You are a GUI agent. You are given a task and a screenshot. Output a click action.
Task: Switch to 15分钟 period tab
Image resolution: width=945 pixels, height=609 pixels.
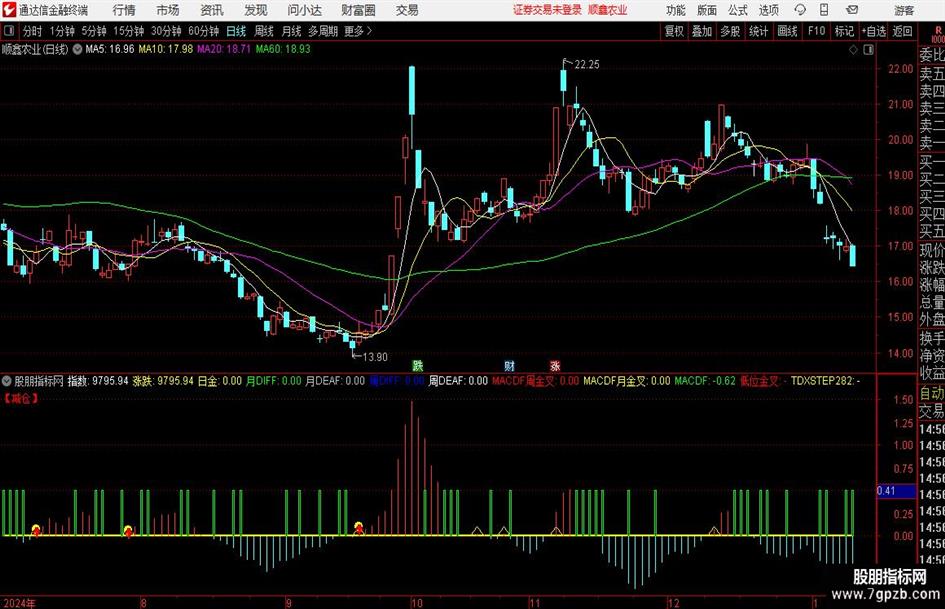(x=129, y=31)
